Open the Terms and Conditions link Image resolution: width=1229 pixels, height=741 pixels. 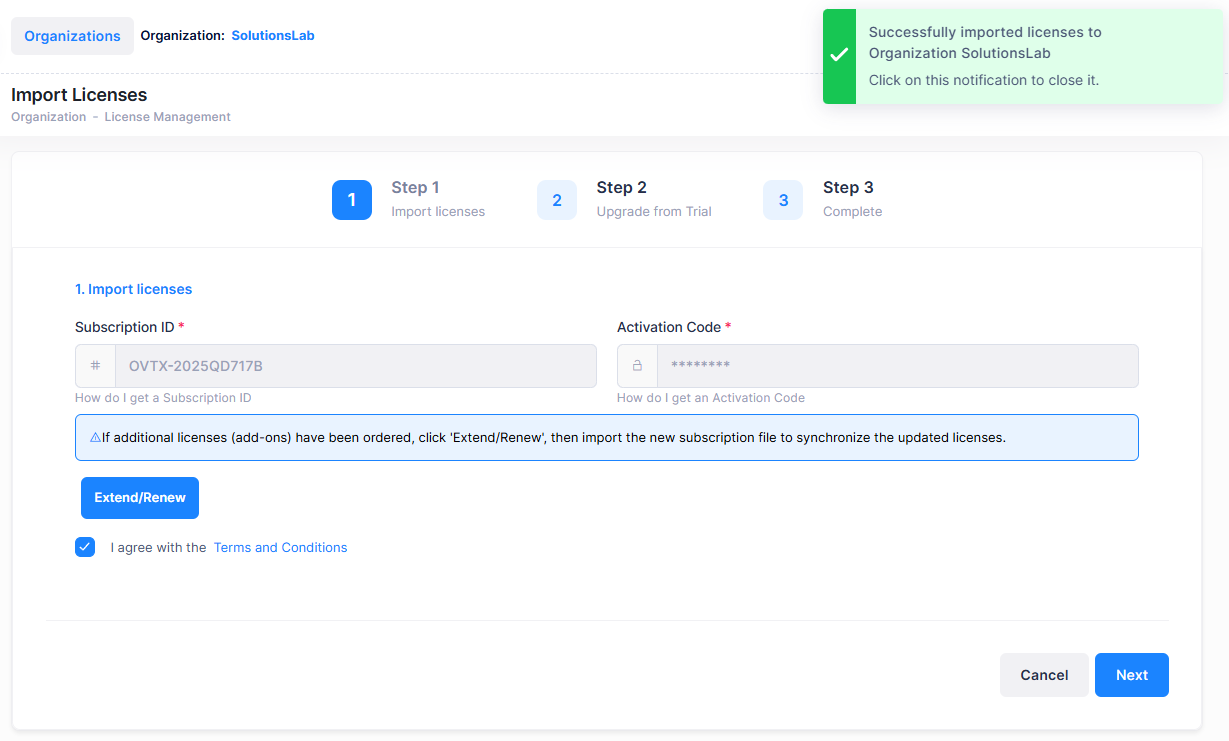pyautogui.click(x=280, y=548)
